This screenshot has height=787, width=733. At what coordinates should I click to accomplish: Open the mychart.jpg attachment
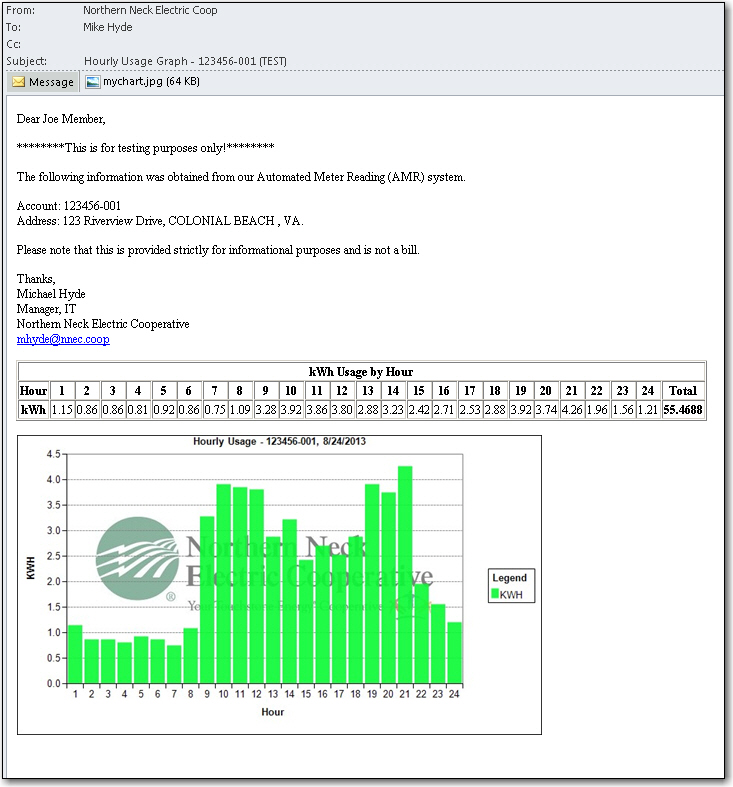[150, 82]
